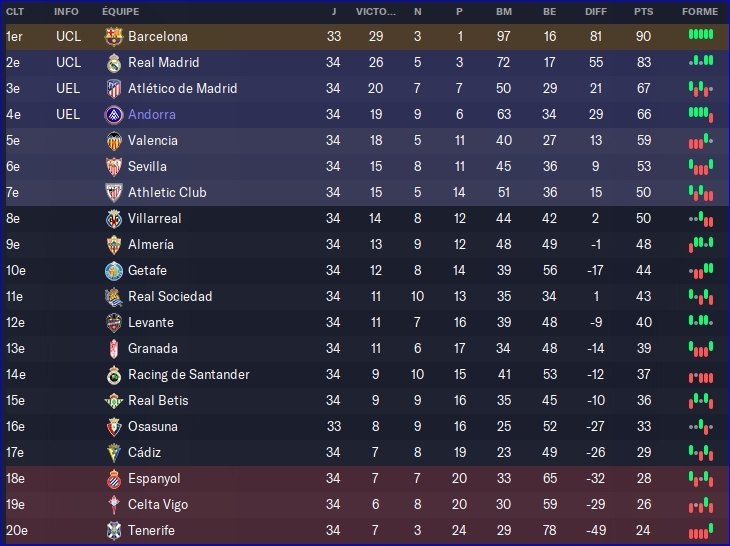This screenshot has height=546, width=730.
Task: Click the Espanyol club badge
Action: click(x=113, y=478)
